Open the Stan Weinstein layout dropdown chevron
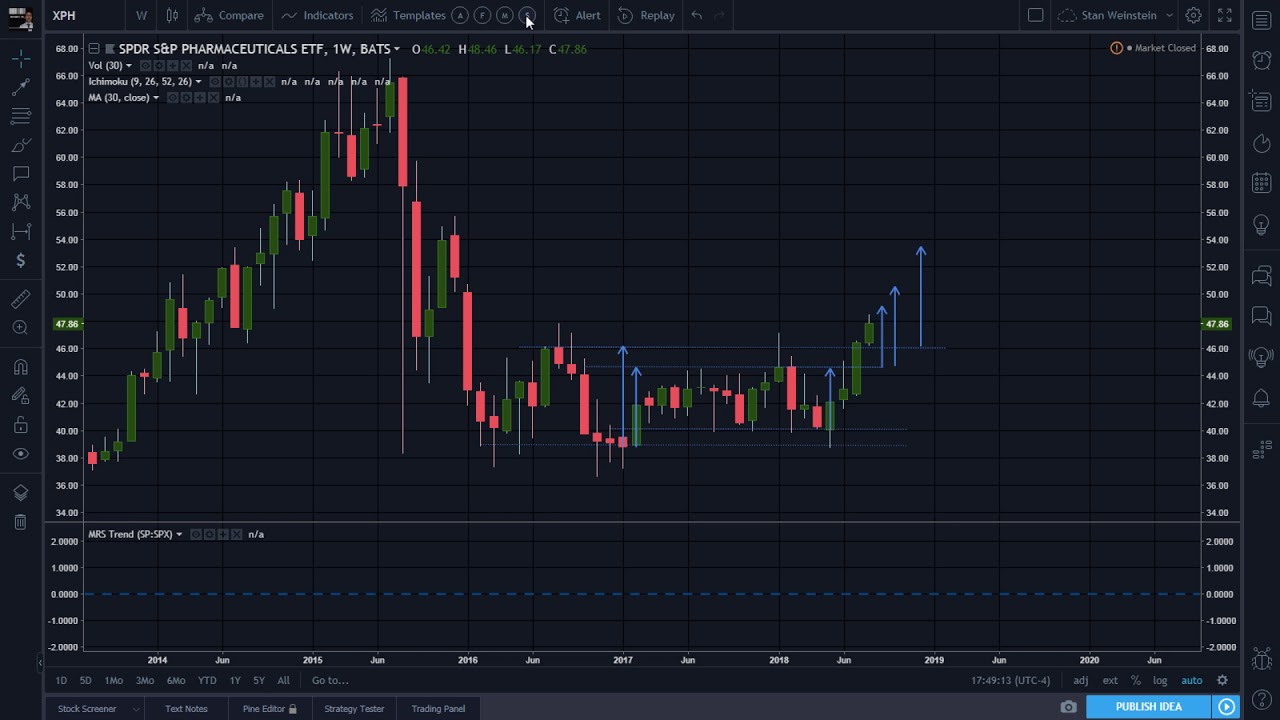Image resolution: width=1280 pixels, height=720 pixels. (x=1168, y=16)
